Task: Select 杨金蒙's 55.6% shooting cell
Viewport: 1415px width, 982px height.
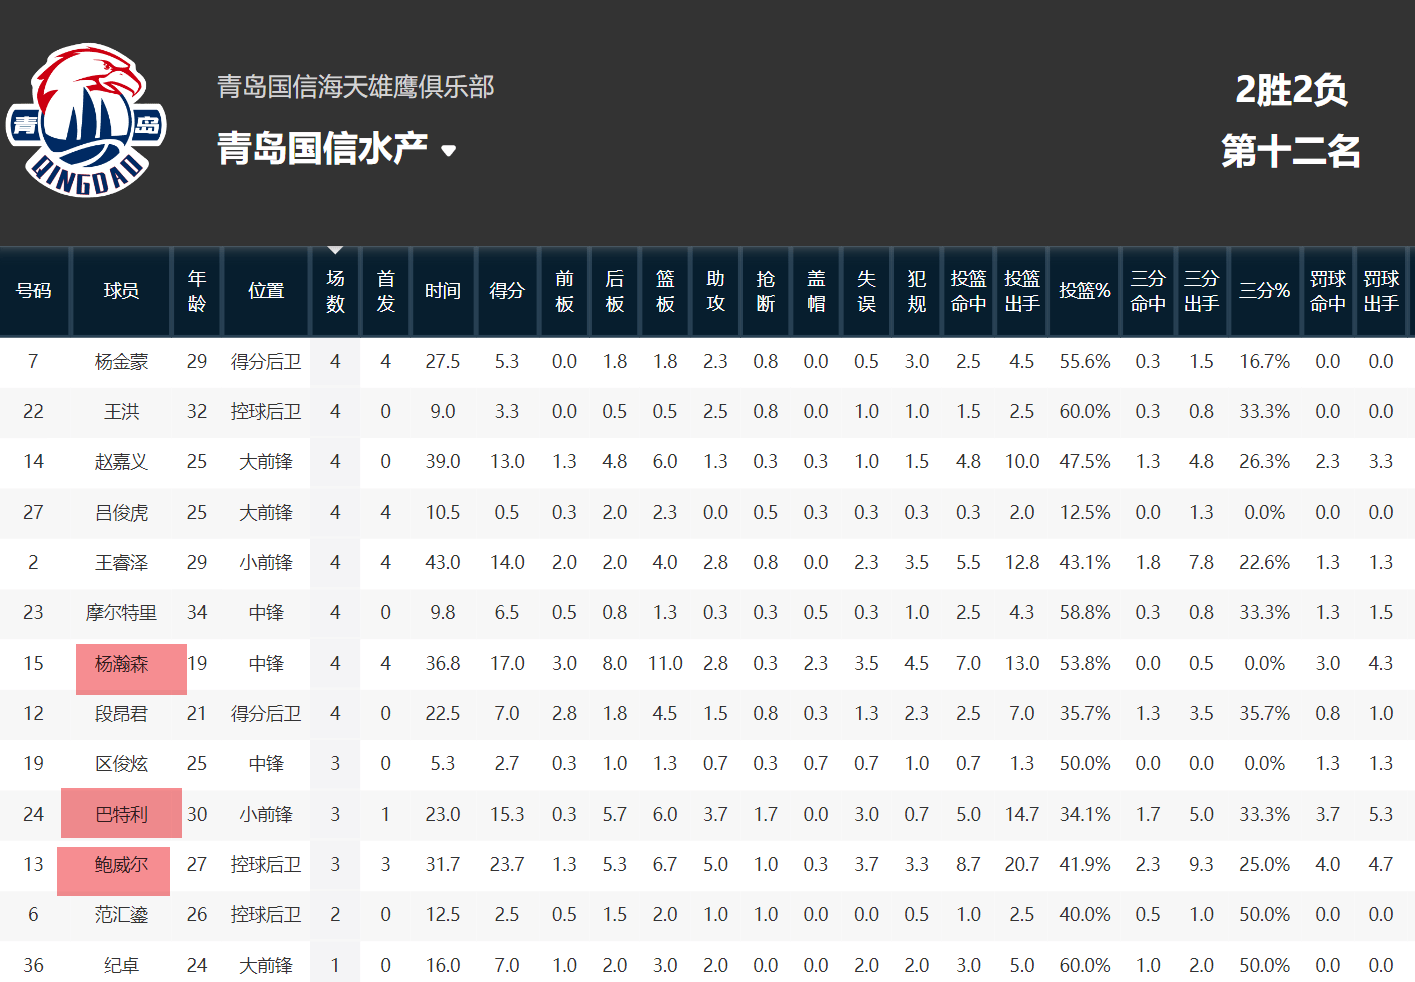Action: point(1085,362)
